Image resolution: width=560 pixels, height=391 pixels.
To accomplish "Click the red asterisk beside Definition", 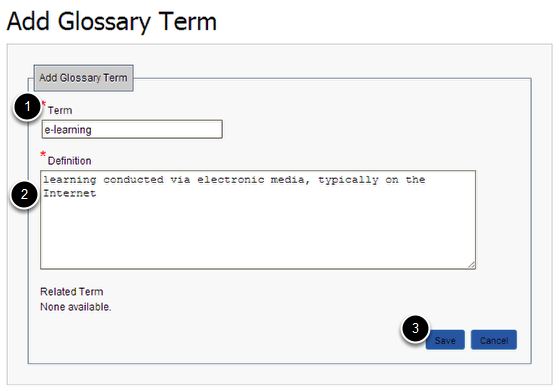I will [43, 154].
